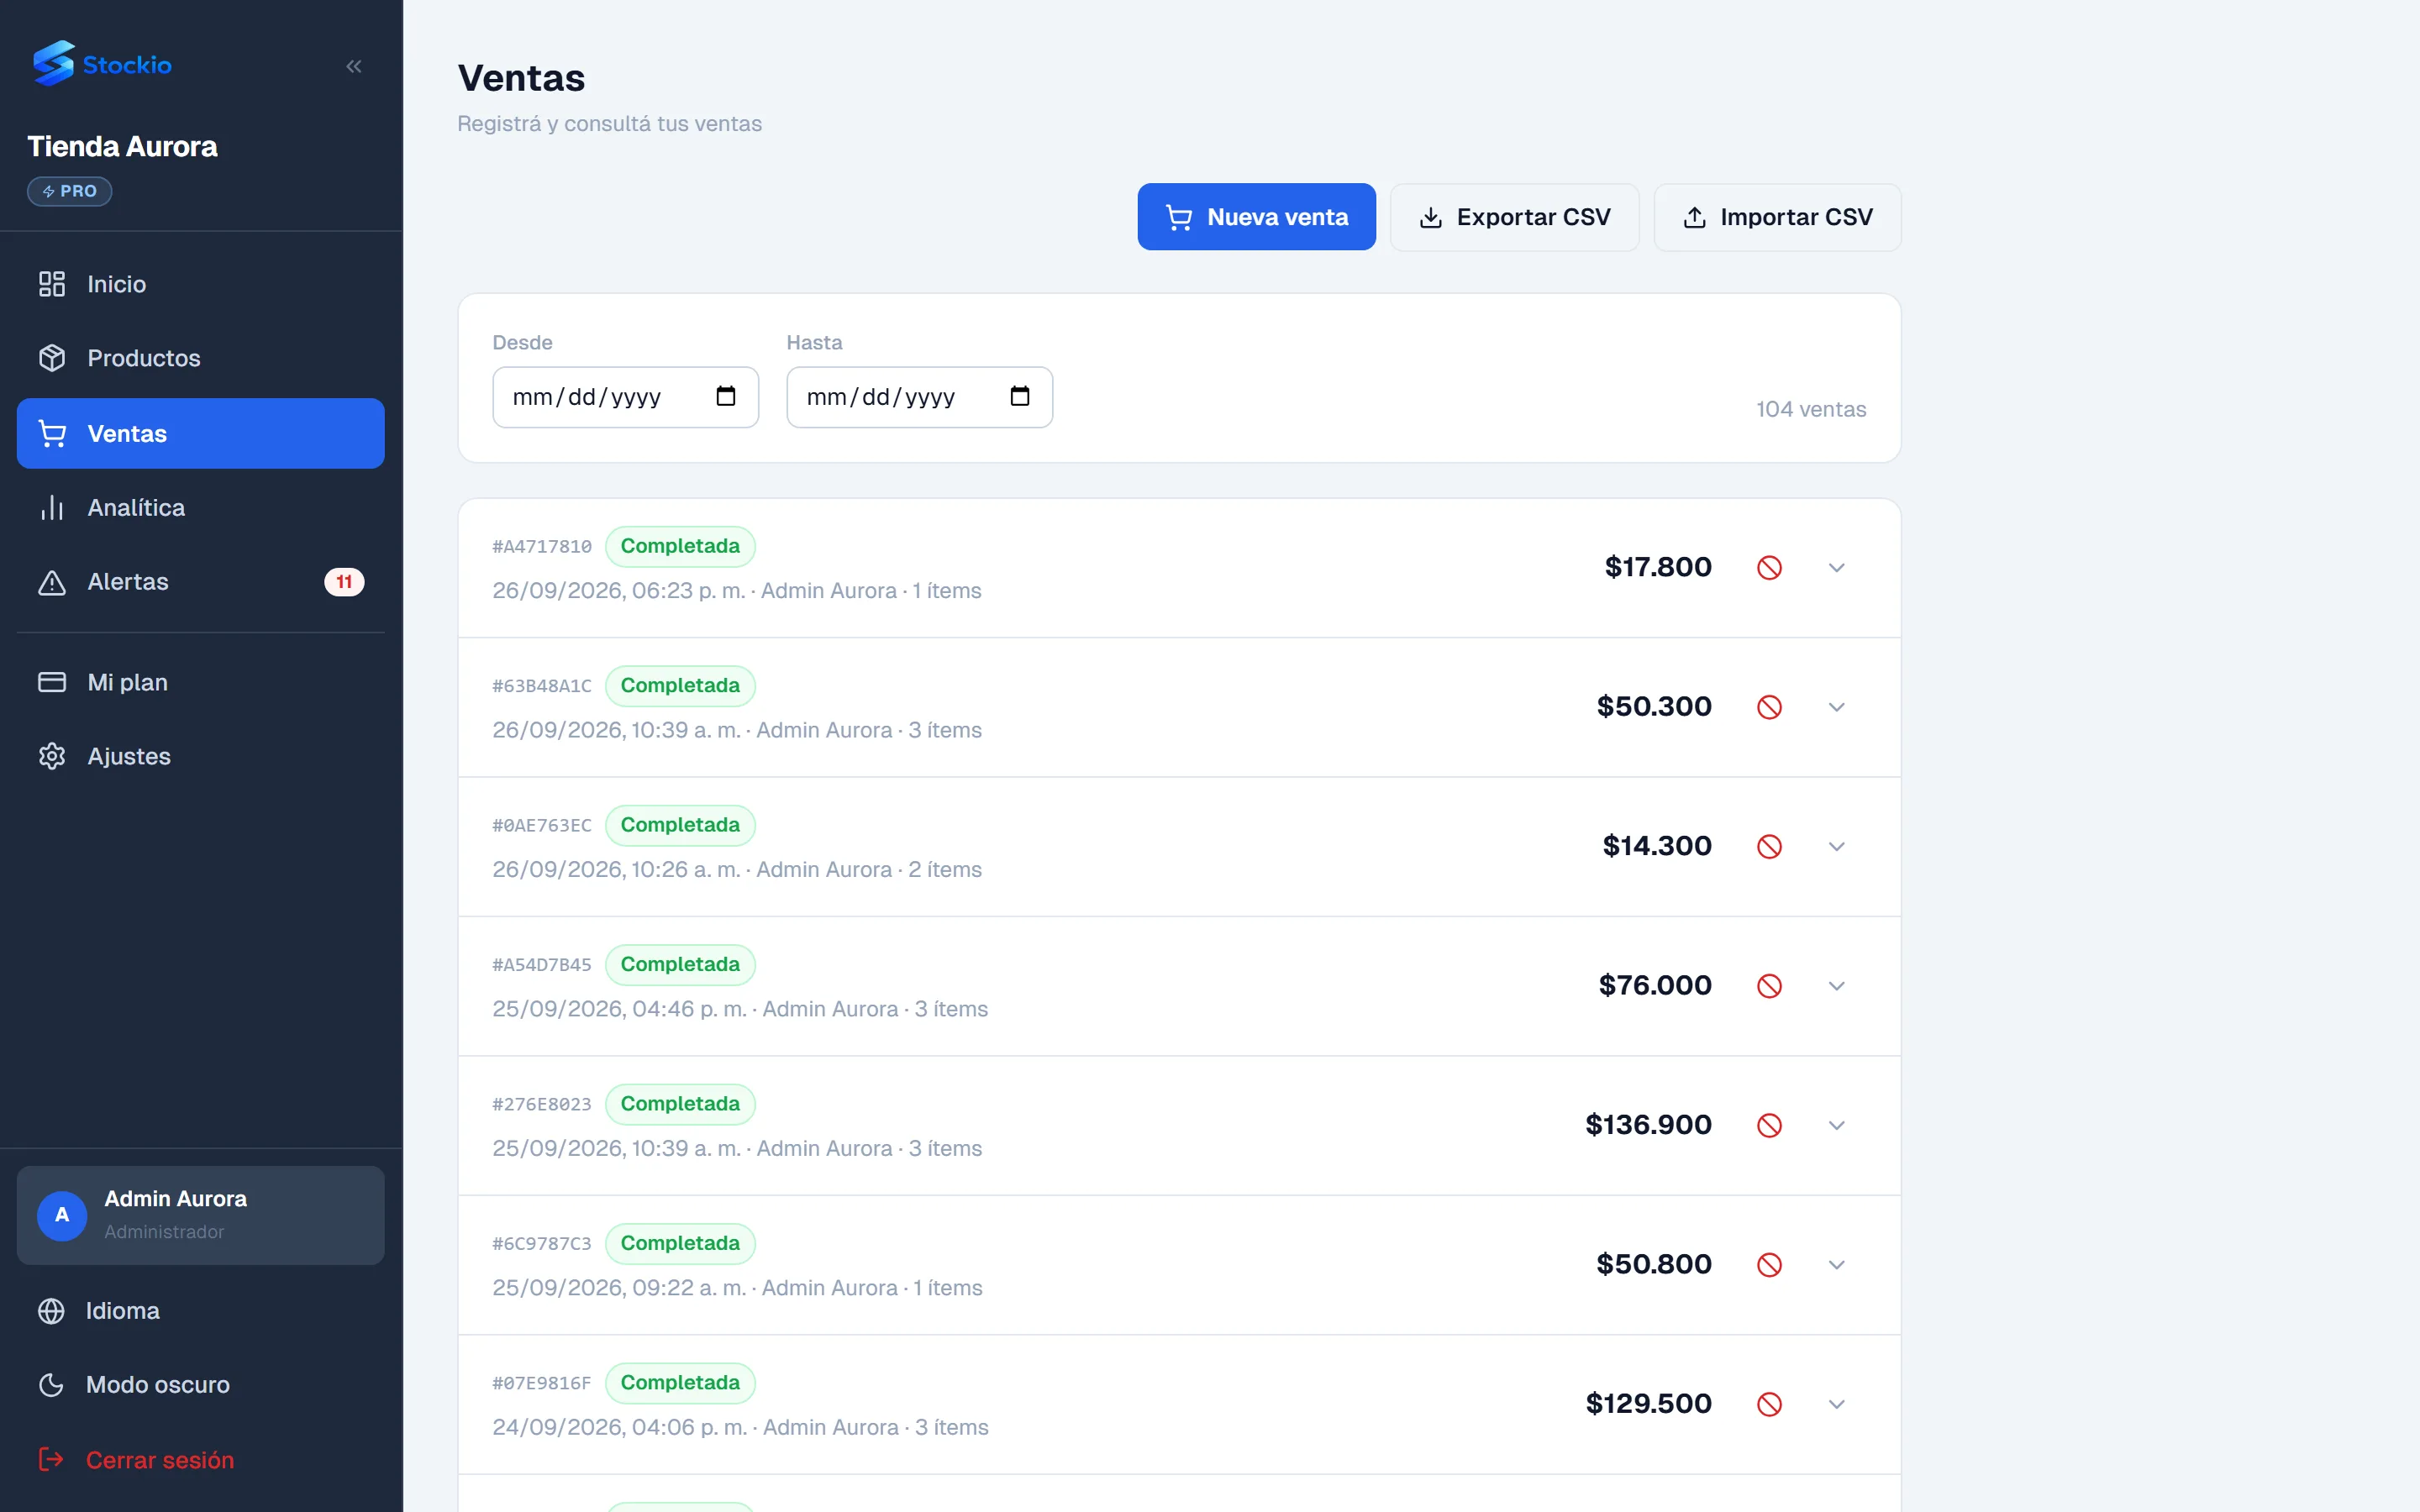Void the $76.000 sale with the red icon

click(1769, 986)
